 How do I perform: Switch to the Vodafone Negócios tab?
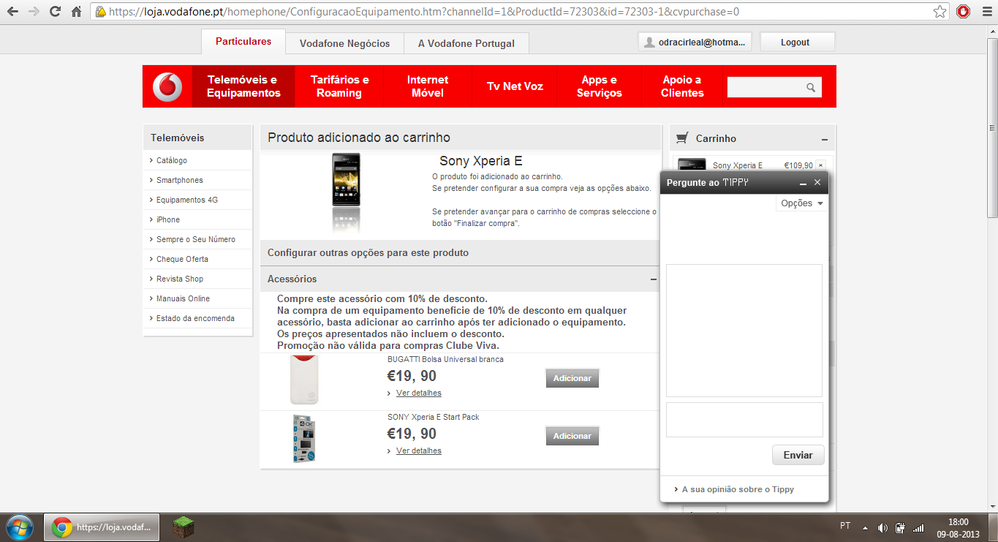(x=345, y=43)
